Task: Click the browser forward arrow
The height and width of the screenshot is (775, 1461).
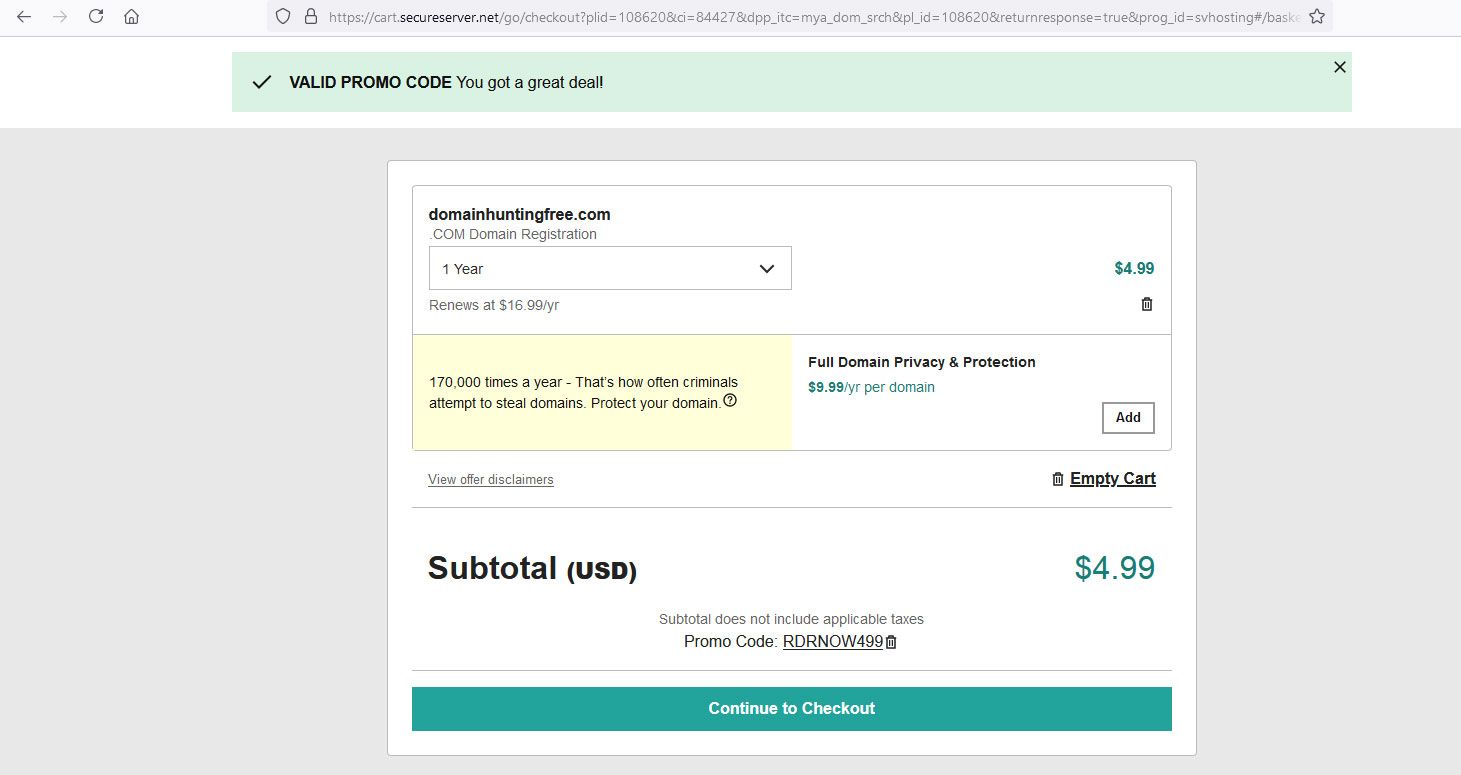Action: (x=60, y=17)
